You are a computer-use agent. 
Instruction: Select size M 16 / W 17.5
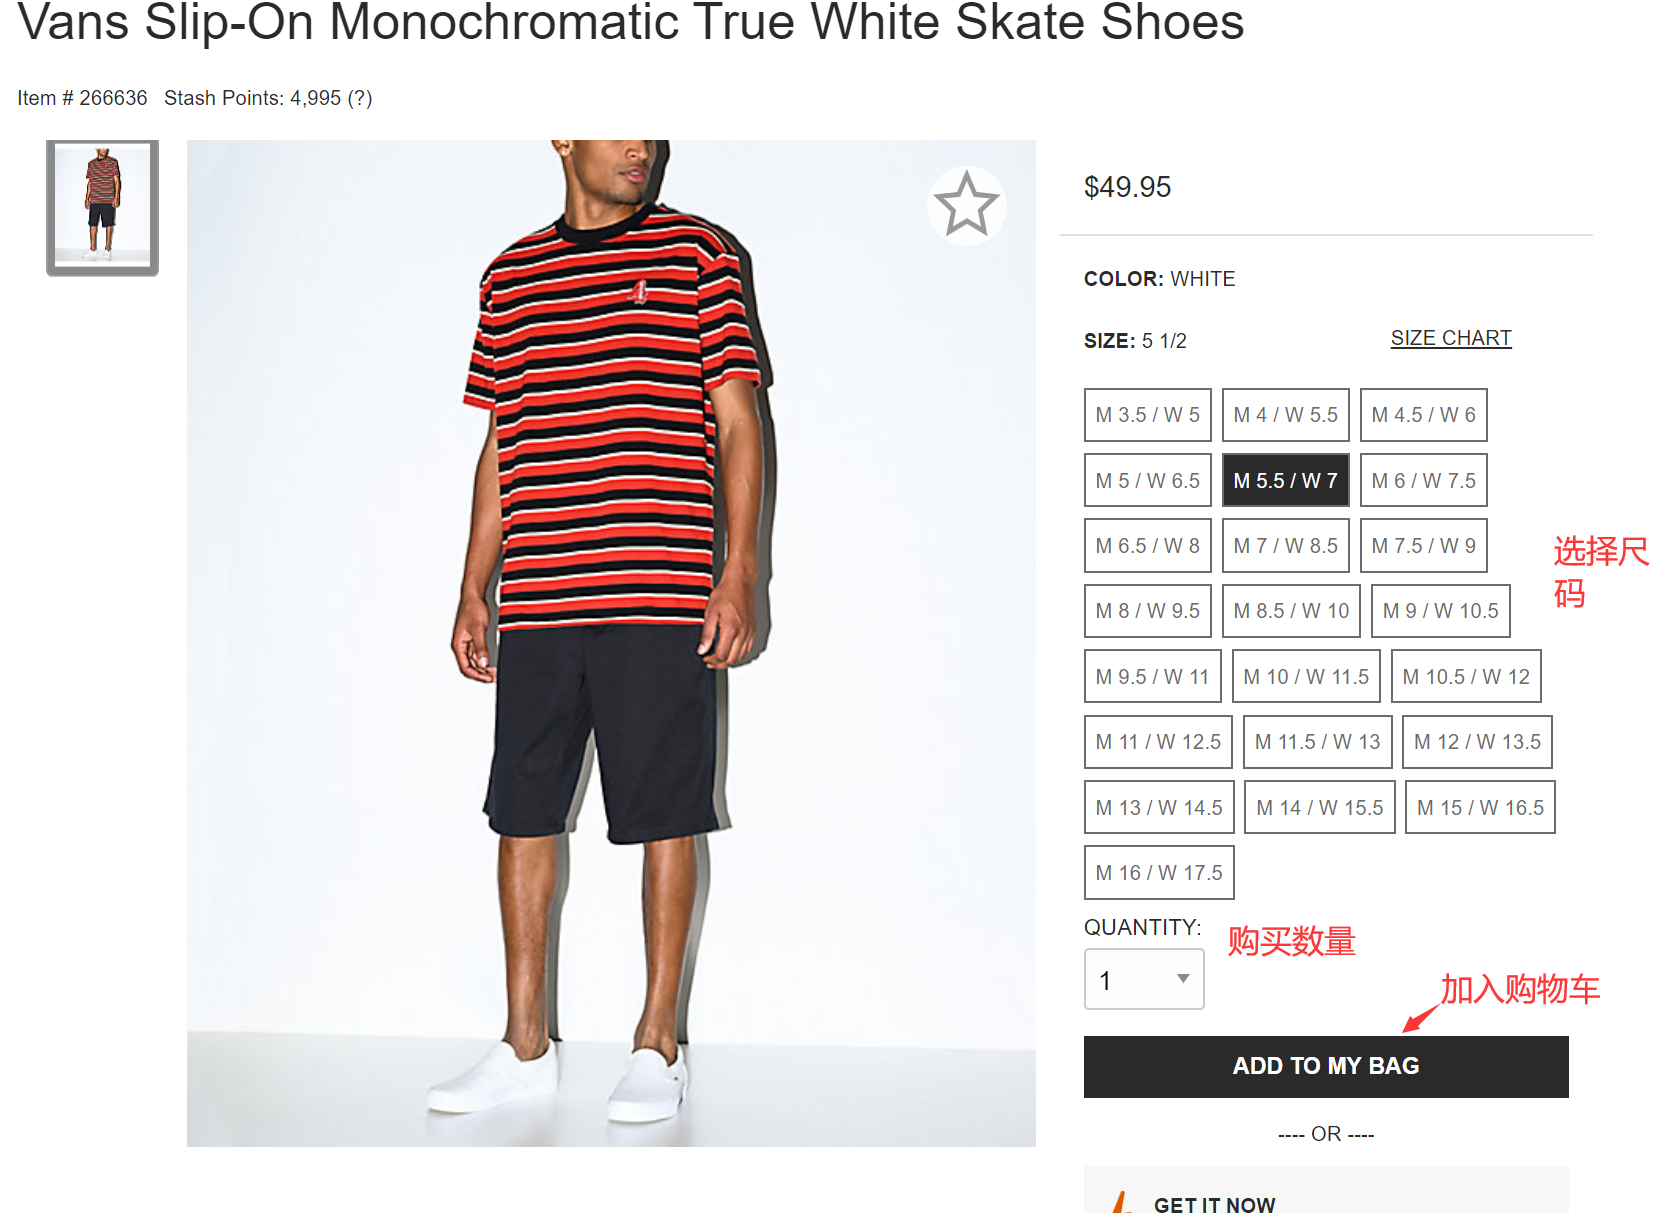click(1159, 873)
